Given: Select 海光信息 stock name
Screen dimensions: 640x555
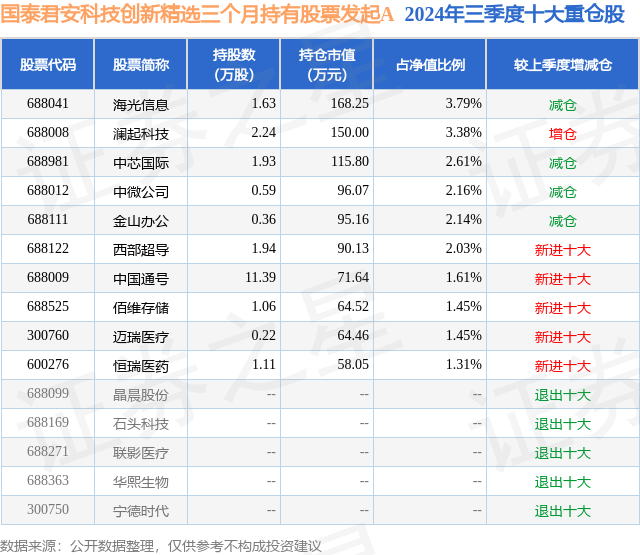Looking at the screenshot, I should 141,105.
